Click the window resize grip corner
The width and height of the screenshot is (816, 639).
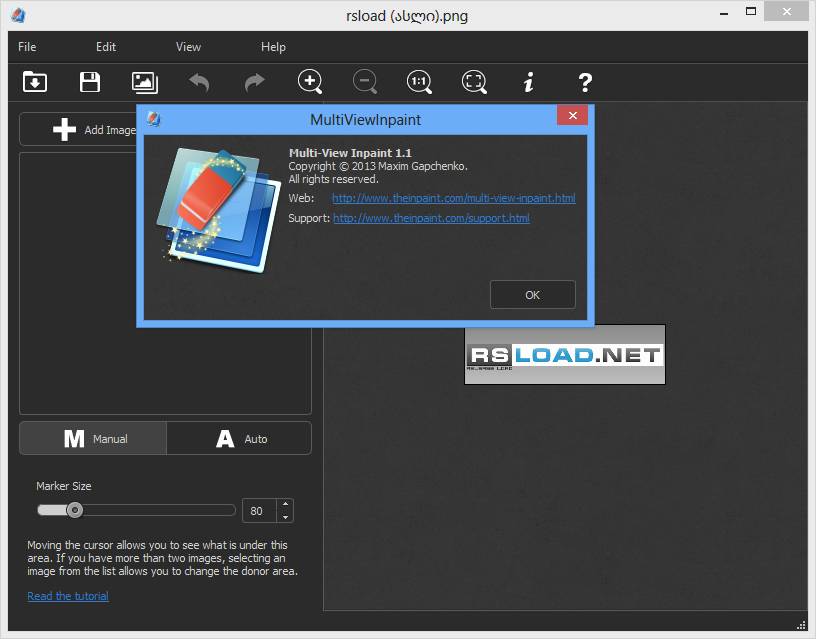[x=801, y=625]
